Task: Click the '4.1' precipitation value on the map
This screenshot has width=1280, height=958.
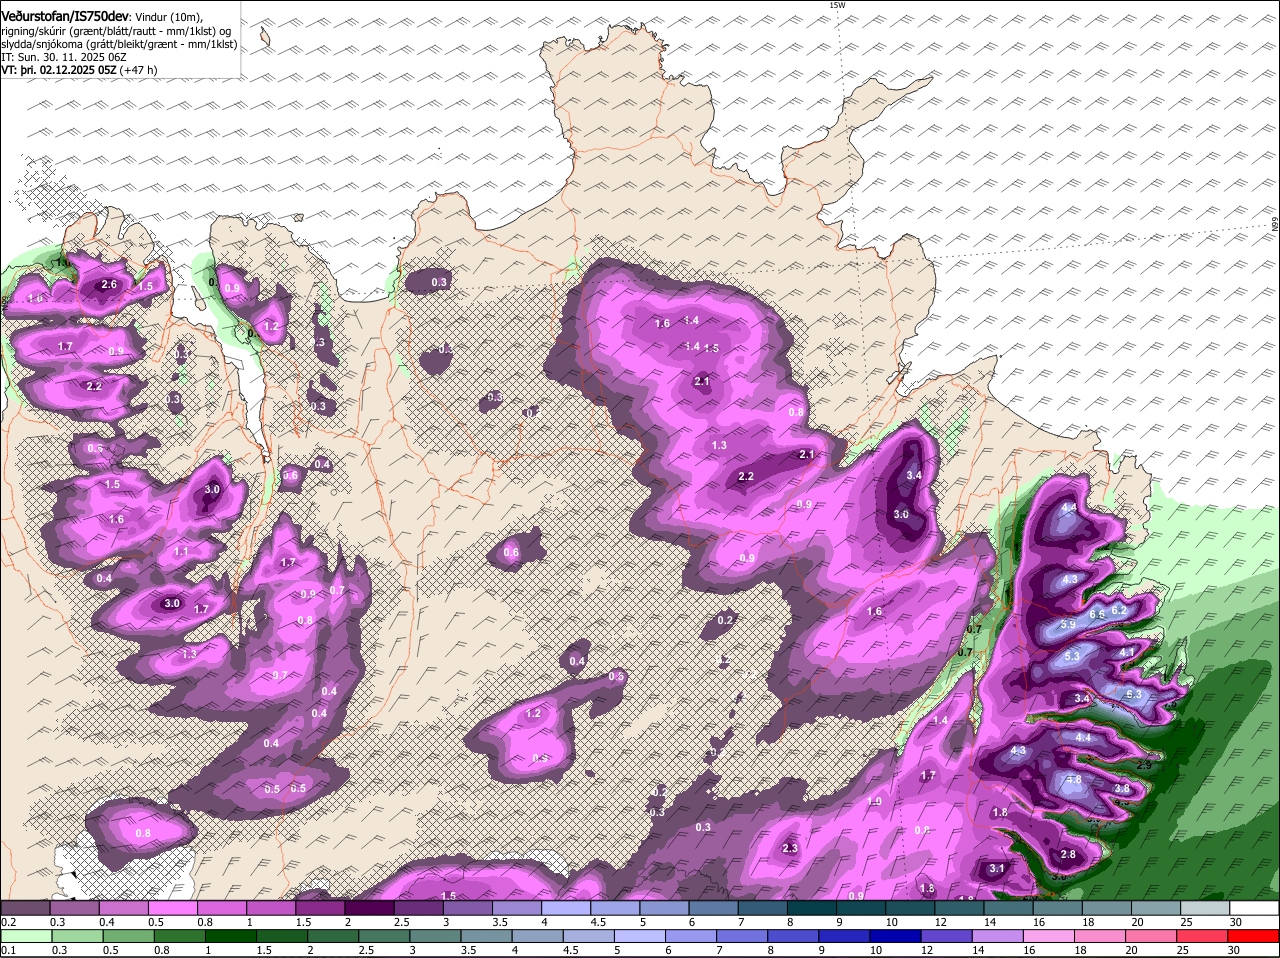Action: [x=1127, y=652]
